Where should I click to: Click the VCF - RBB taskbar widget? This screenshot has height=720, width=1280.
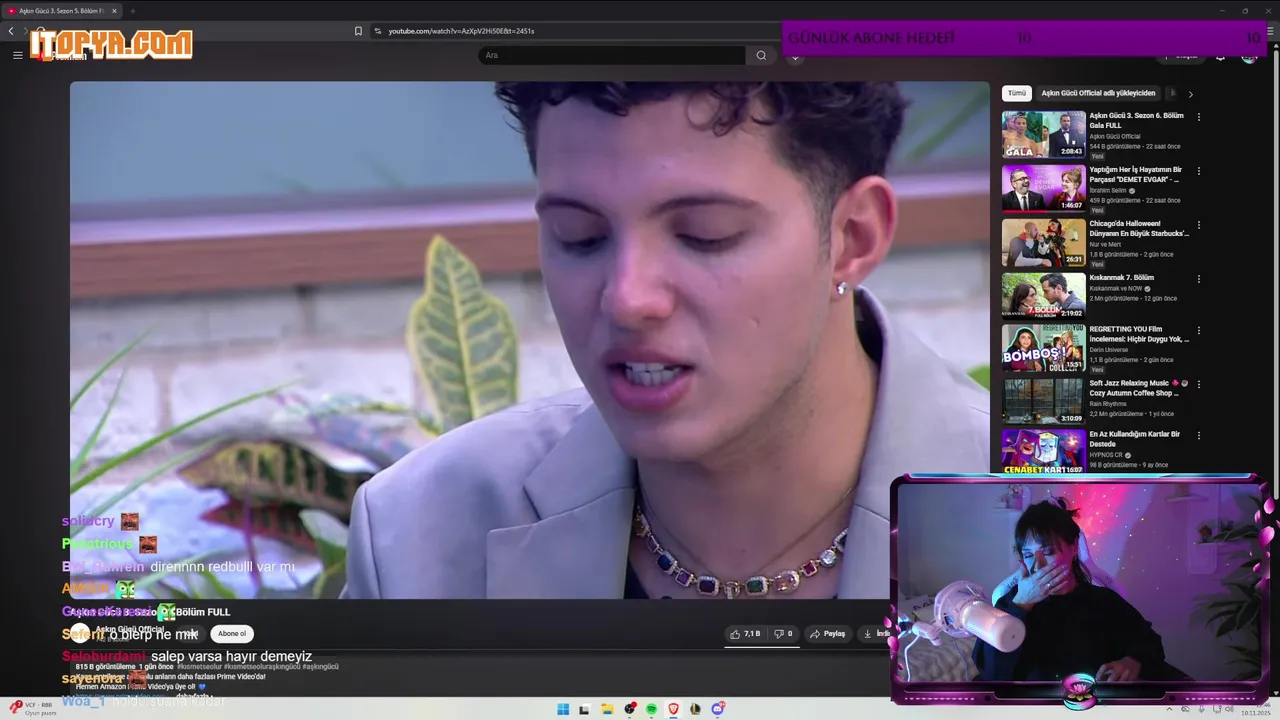point(30,709)
